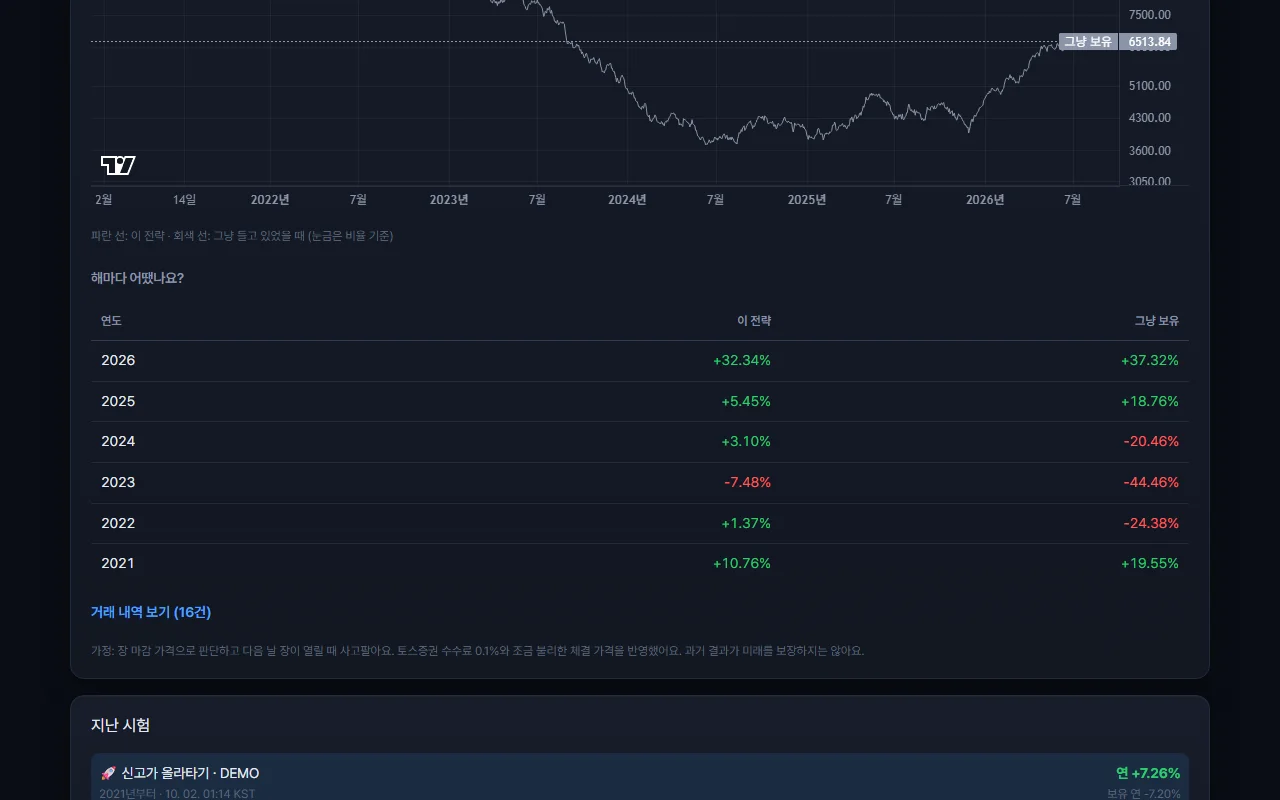Select the -24.38% hold return cell
1280x800 pixels.
[1151, 523]
